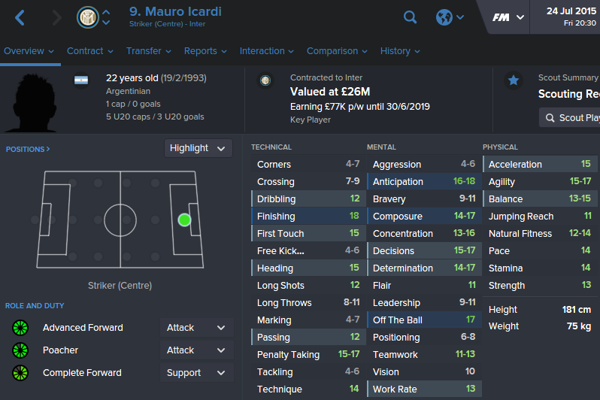Open the Comparison tab menu

point(335,51)
